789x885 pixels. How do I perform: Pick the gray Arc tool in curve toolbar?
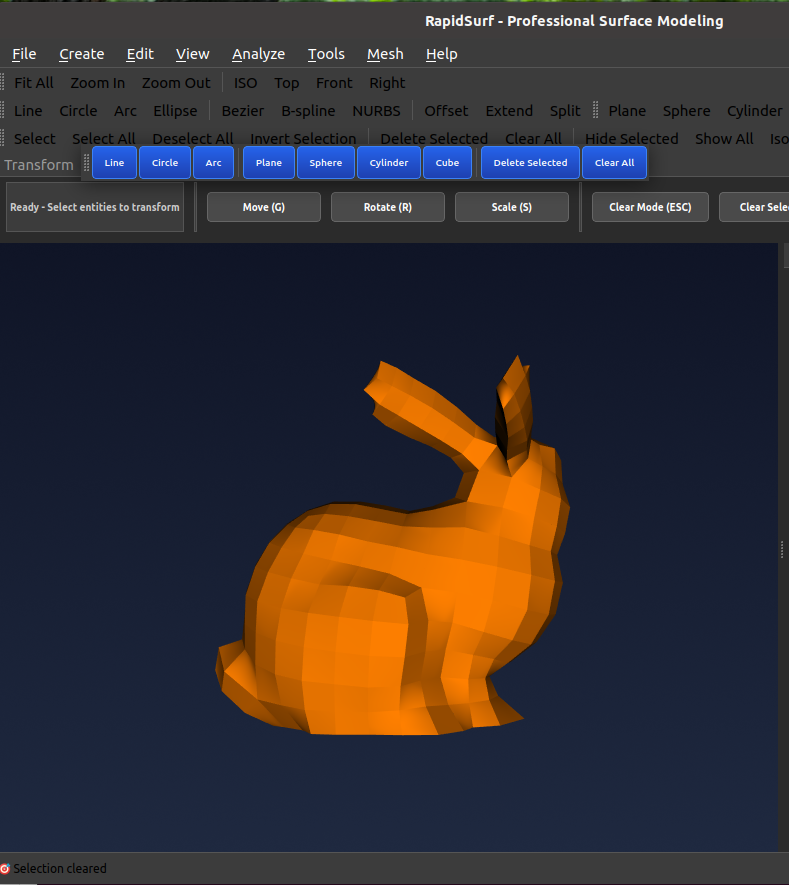pos(125,111)
